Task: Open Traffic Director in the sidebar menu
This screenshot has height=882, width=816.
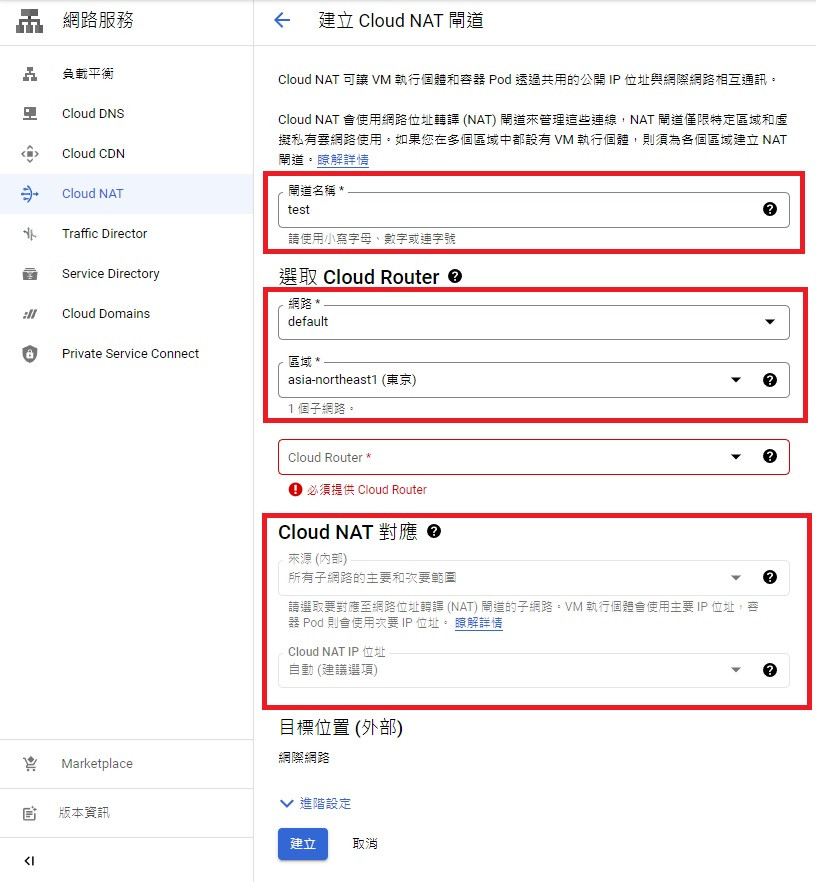Action: [127, 233]
